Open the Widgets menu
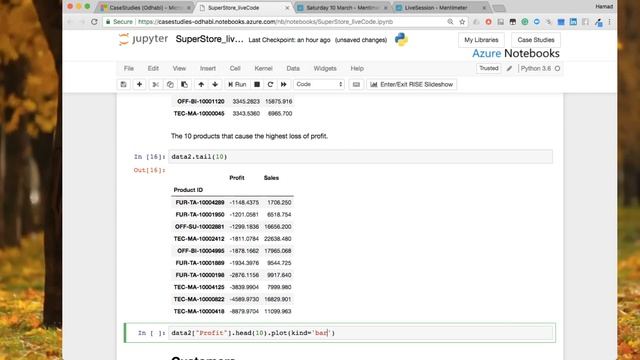The height and width of the screenshot is (360, 640). pyautogui.click(x=325, y=69)
